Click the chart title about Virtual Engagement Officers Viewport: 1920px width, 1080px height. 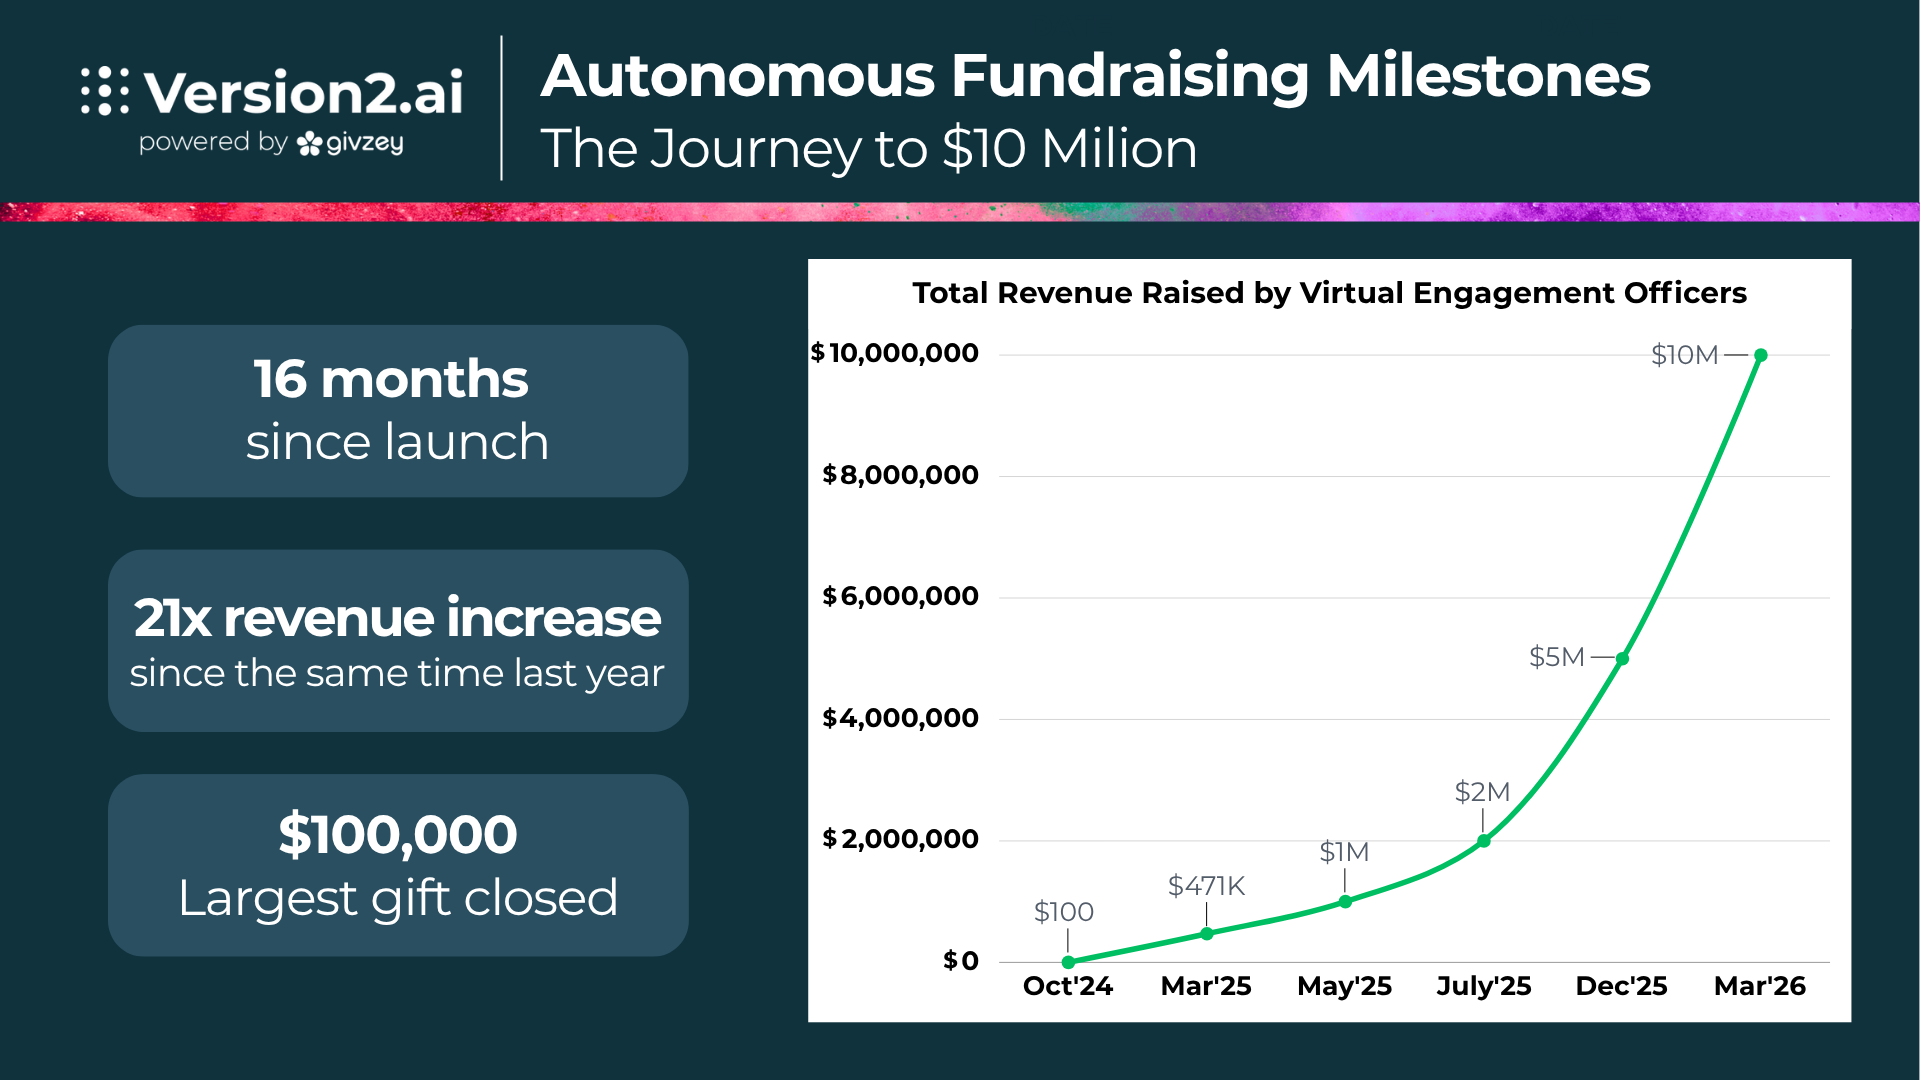pos(1329,293)
